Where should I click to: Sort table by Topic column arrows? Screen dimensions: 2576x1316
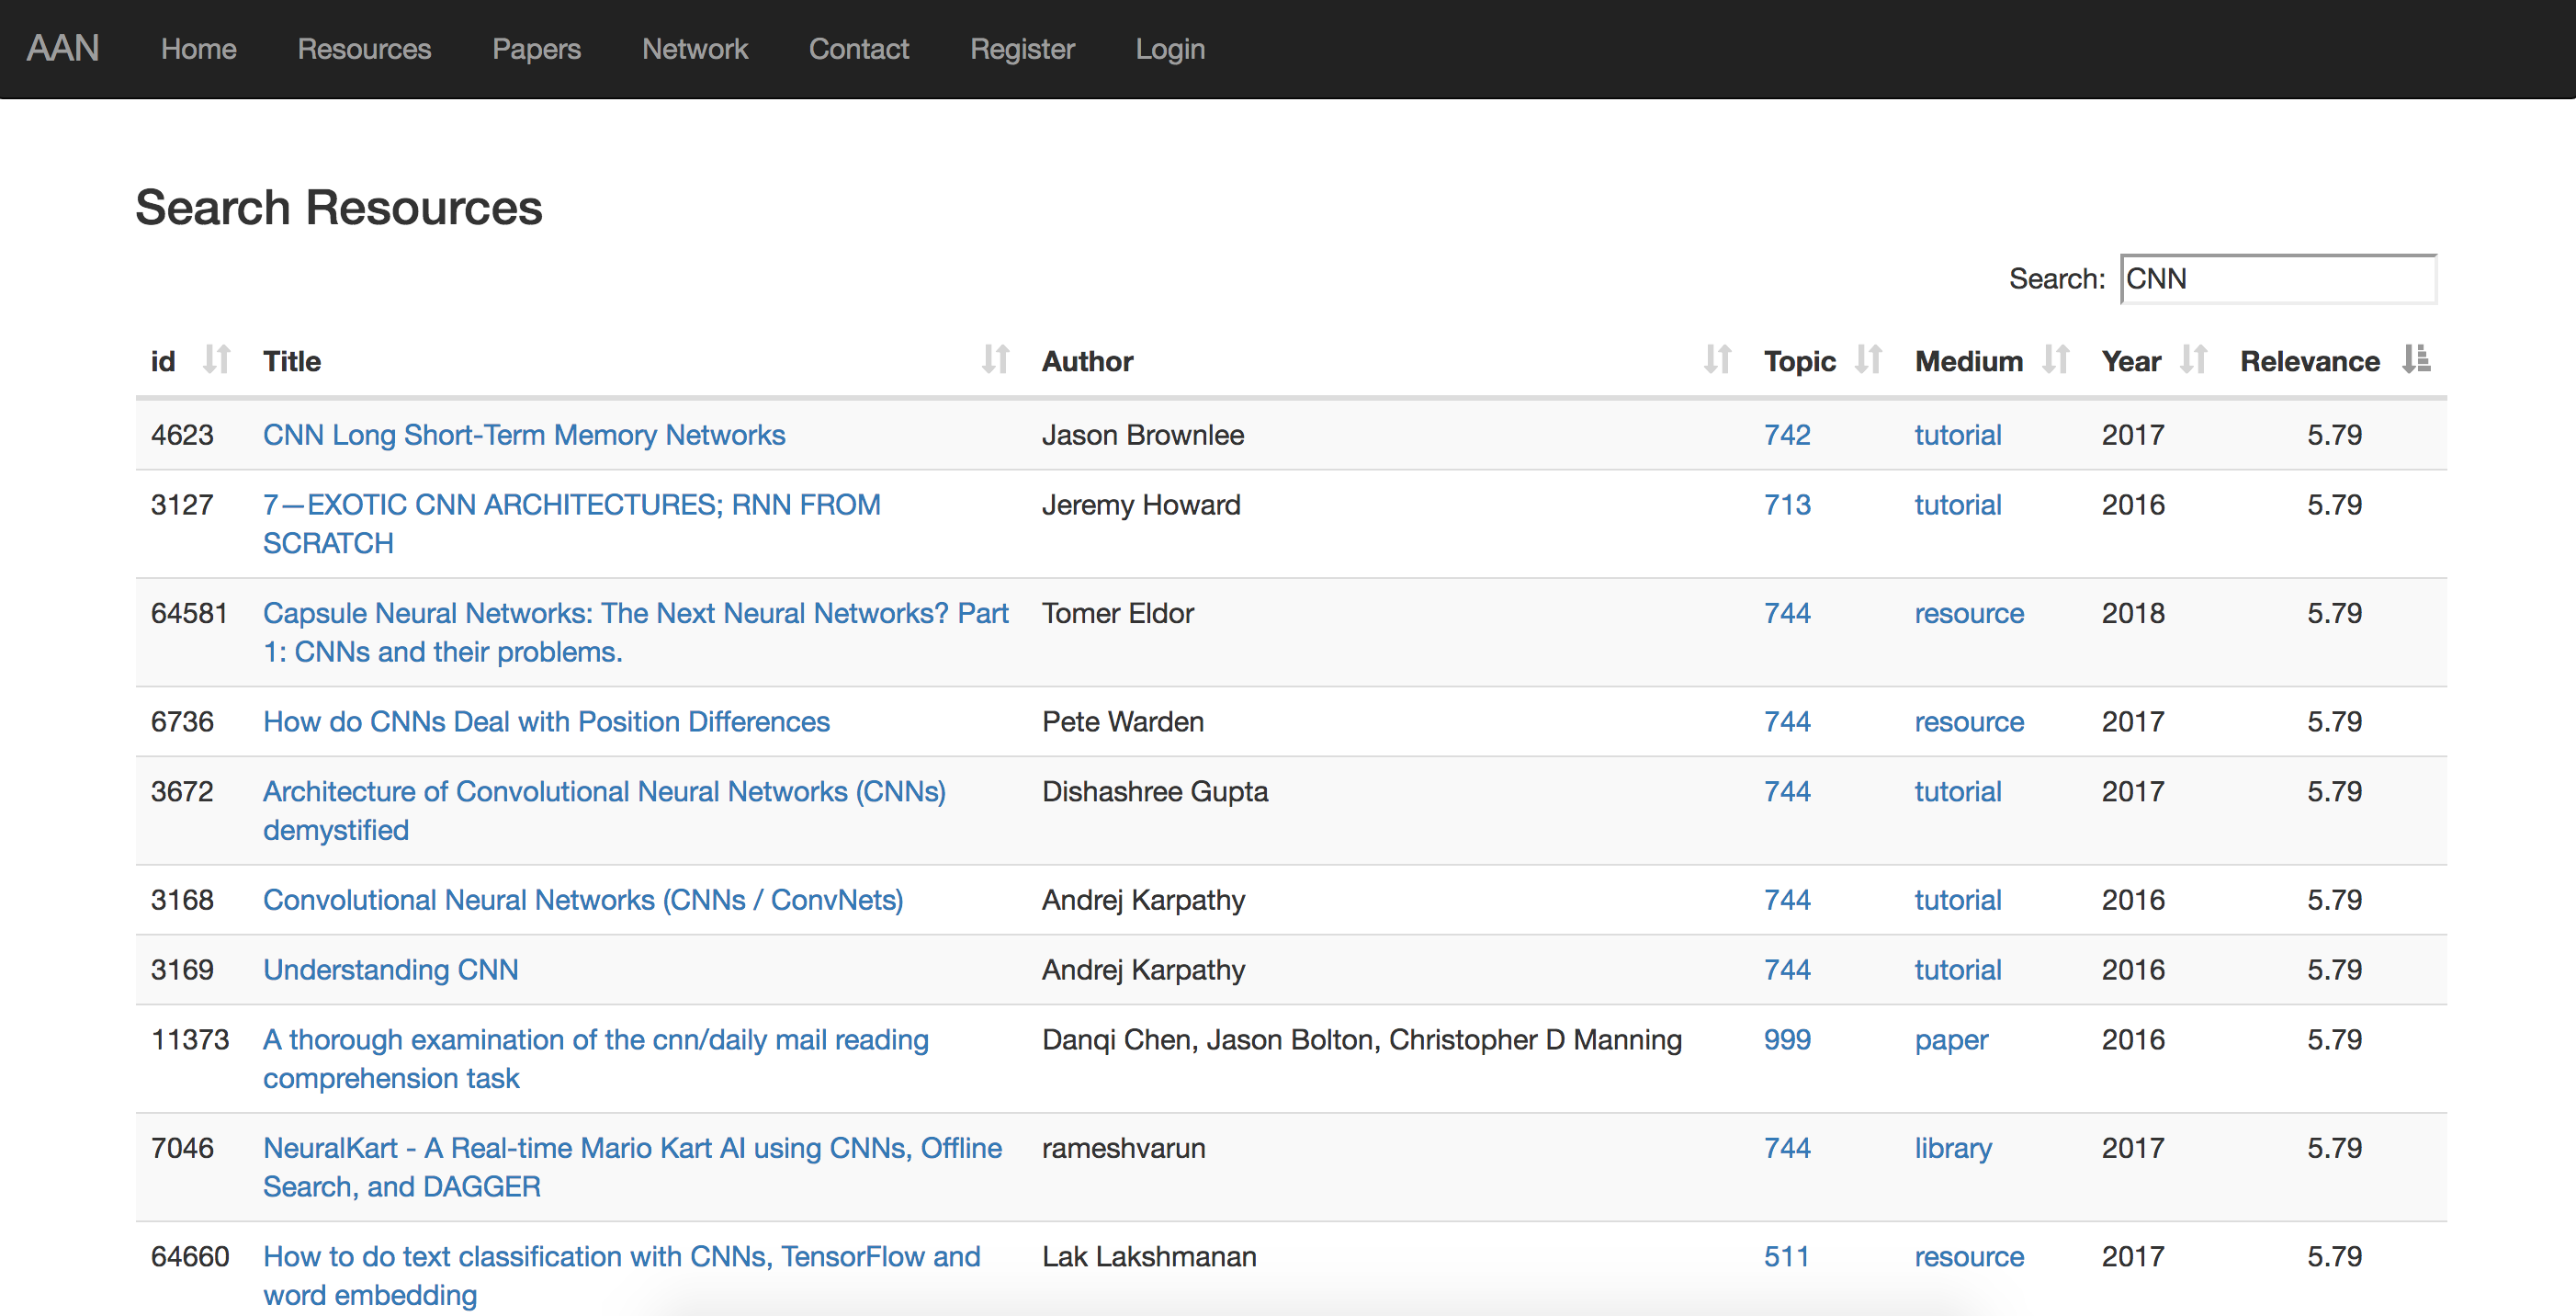tap(1868, 360)
